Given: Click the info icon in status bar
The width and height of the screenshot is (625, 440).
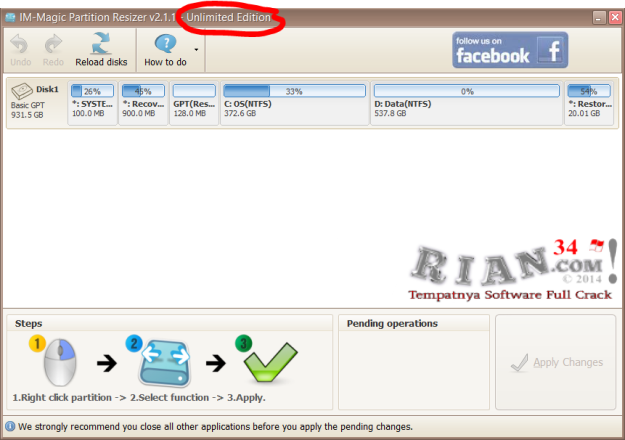Looking at the screenshot, I should pos(10,426).
